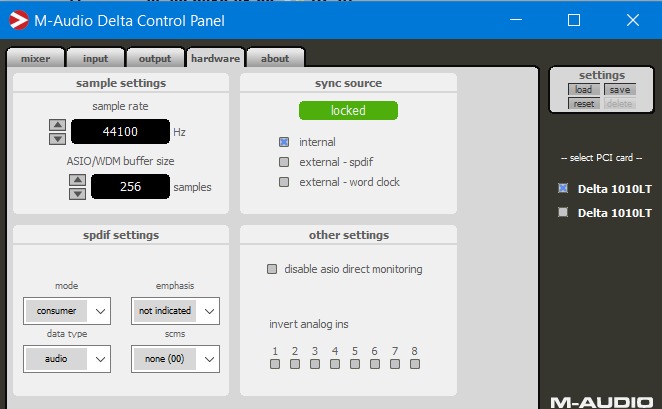
Task: Expand the emphasis not indicated dropdown
Action: pos(175,311)
